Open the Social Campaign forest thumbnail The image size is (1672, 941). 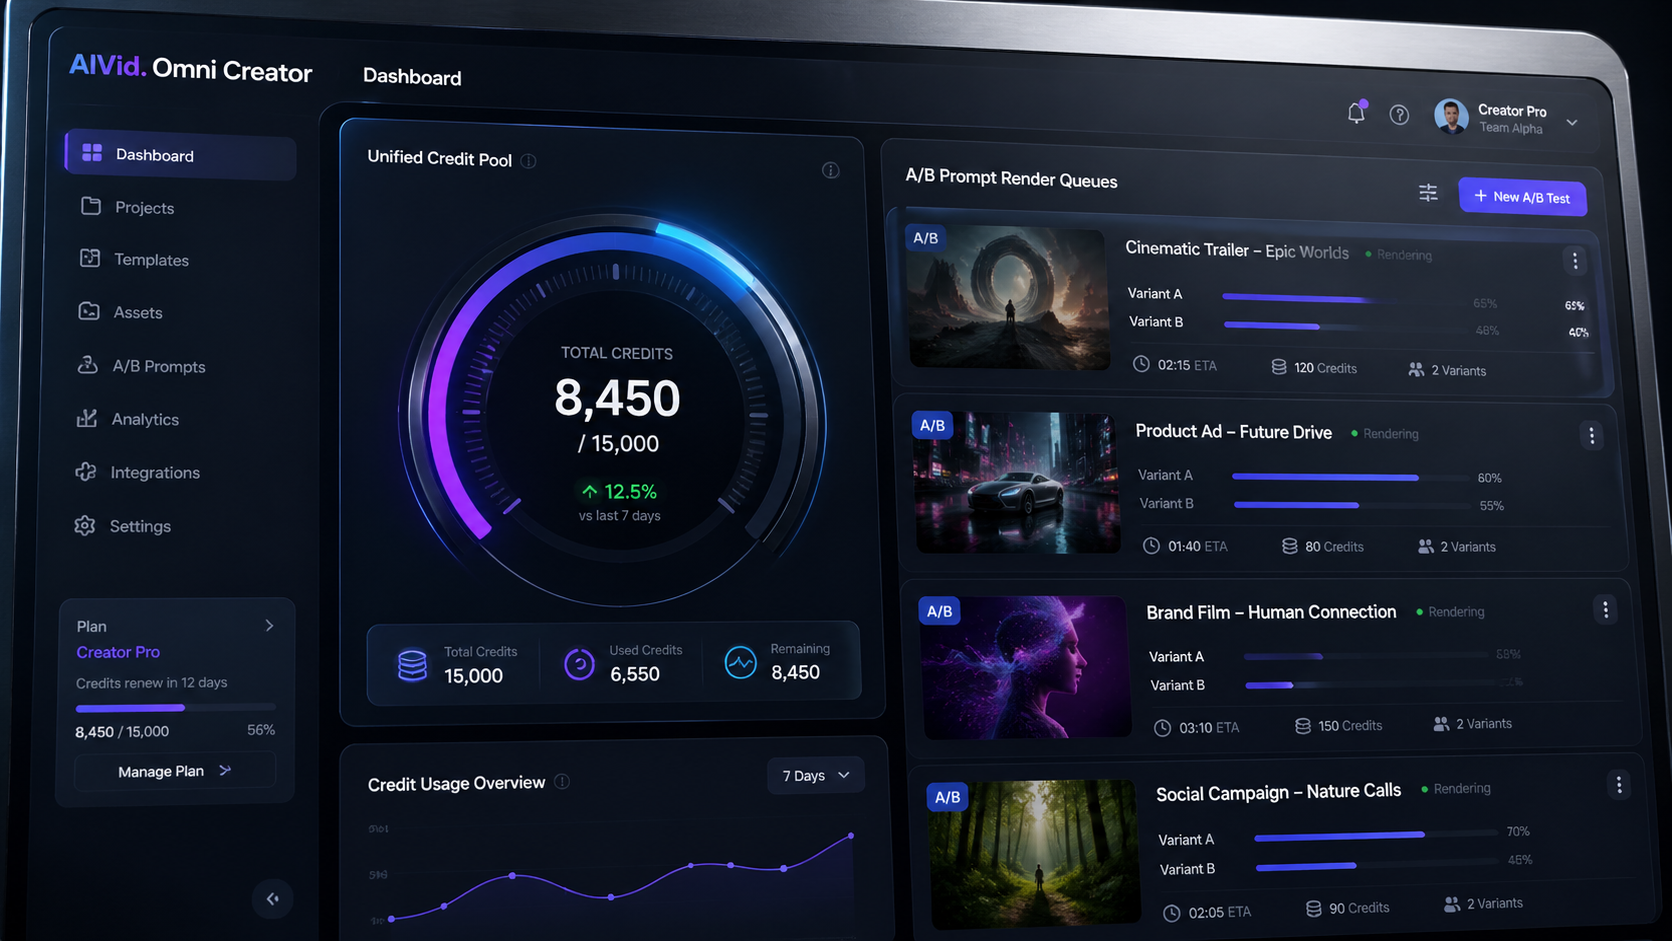click(x=1034, y=854)
